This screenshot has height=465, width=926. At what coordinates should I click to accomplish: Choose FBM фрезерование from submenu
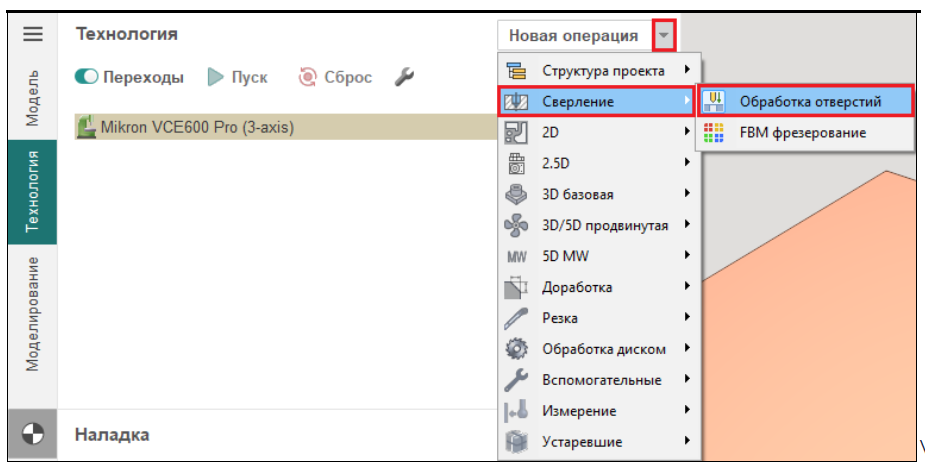(802, 132)
